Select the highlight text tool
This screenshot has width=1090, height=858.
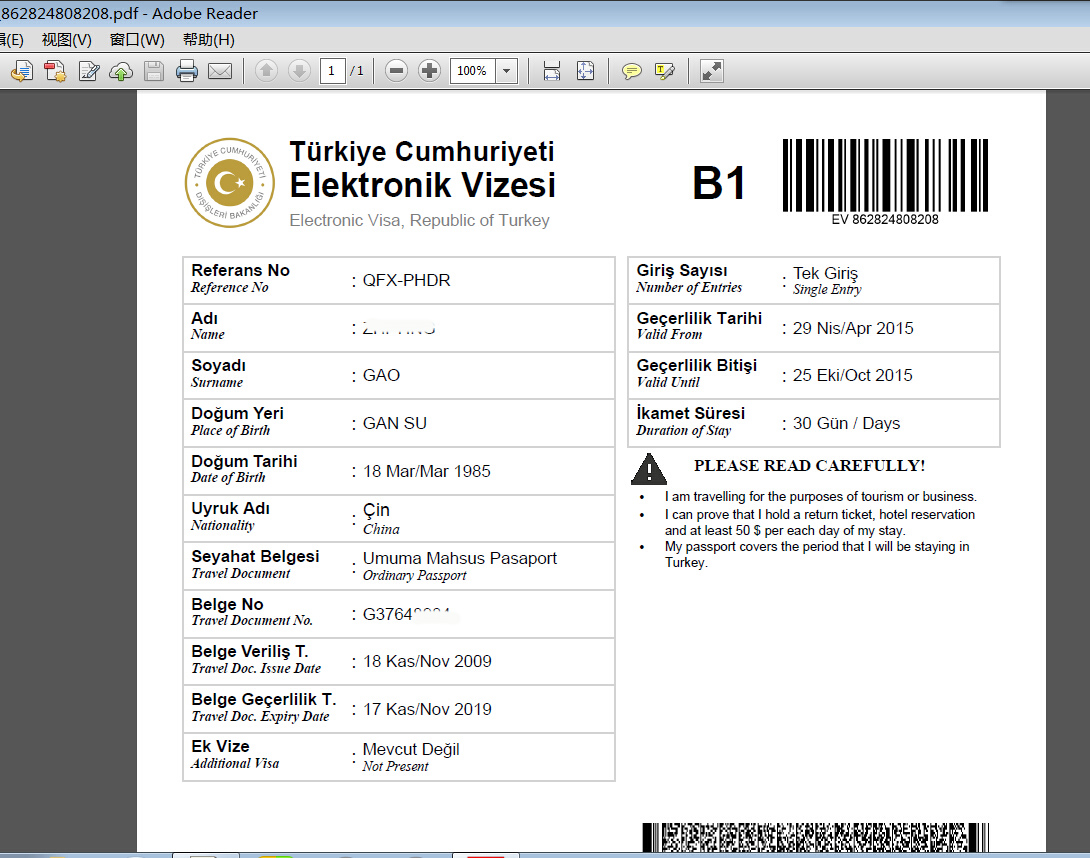click(x=664, y=71)
